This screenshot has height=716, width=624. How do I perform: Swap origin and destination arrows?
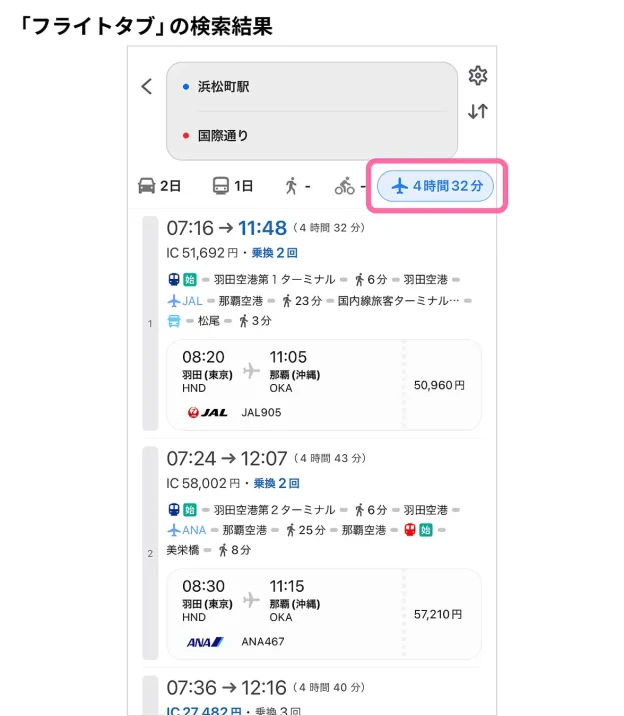click(478, 112)
